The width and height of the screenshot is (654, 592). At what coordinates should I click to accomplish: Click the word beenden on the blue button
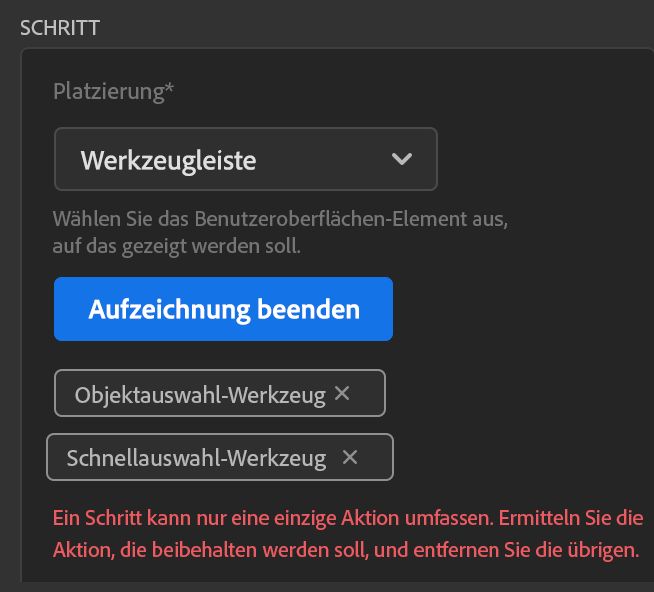pyautogui.click(x=305, y=309)
